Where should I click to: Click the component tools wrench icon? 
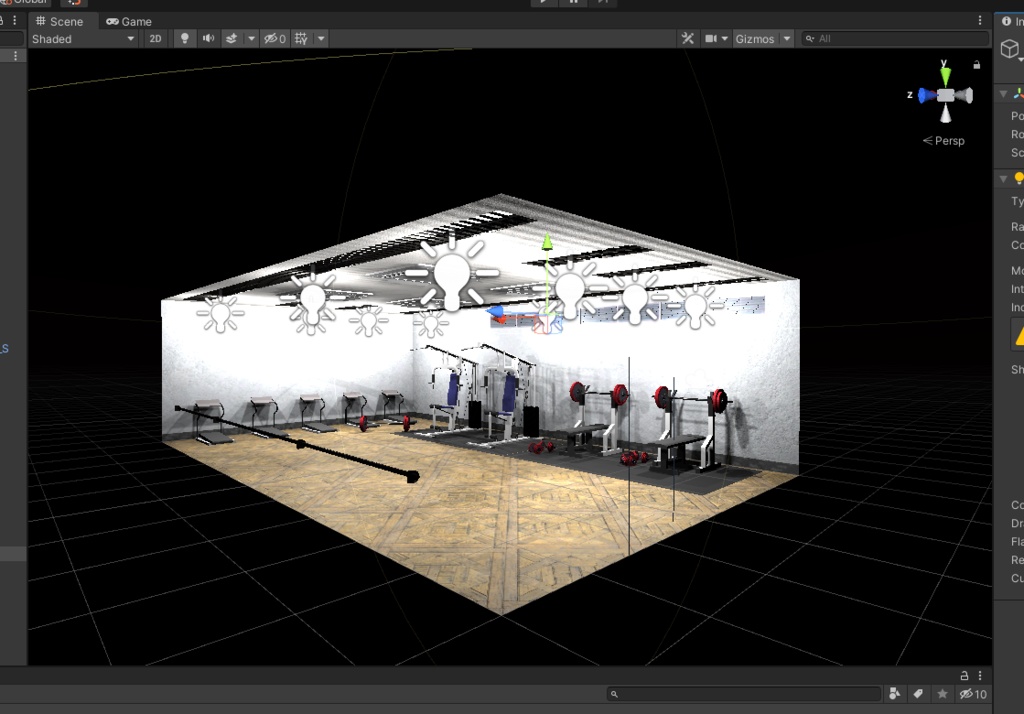(686, 38)
